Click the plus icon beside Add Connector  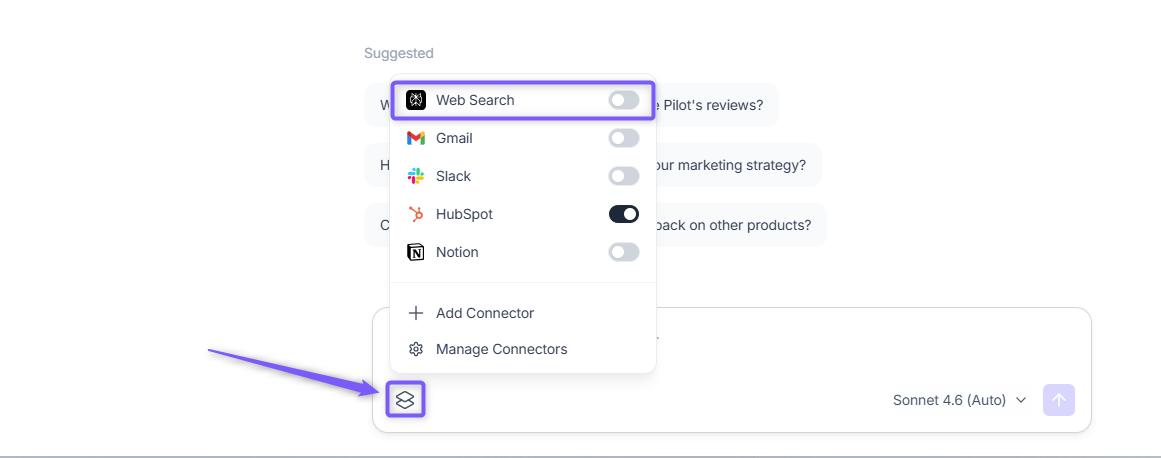pyautogui.click(x=416, y=313)
